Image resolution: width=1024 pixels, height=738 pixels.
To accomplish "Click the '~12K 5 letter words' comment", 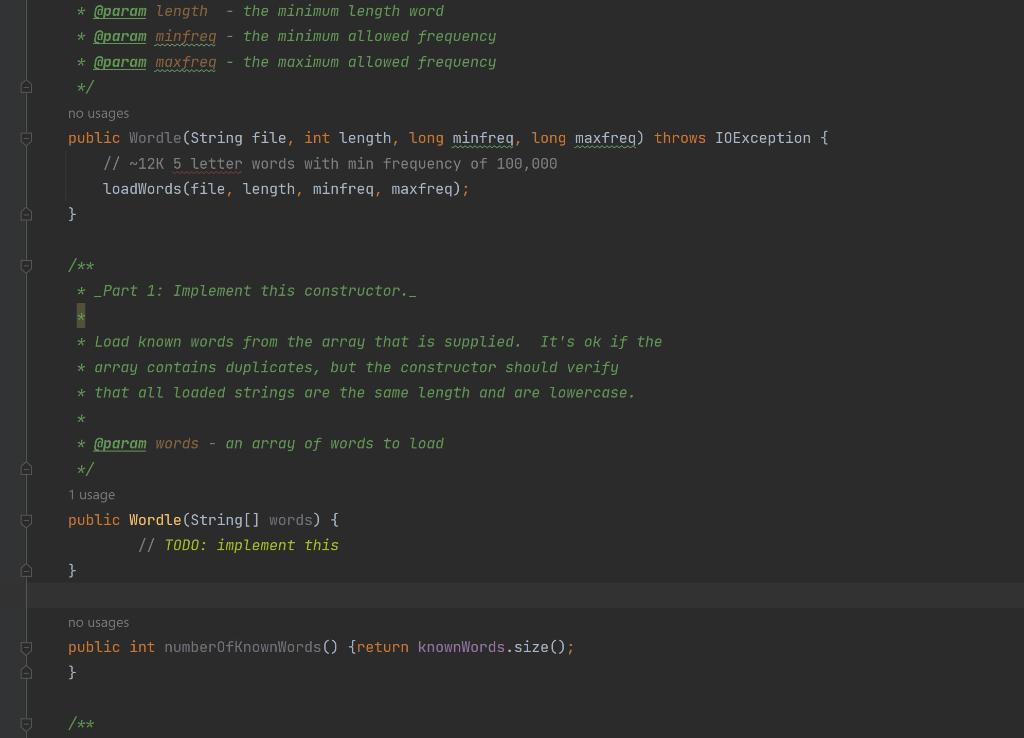I will 330,164.
